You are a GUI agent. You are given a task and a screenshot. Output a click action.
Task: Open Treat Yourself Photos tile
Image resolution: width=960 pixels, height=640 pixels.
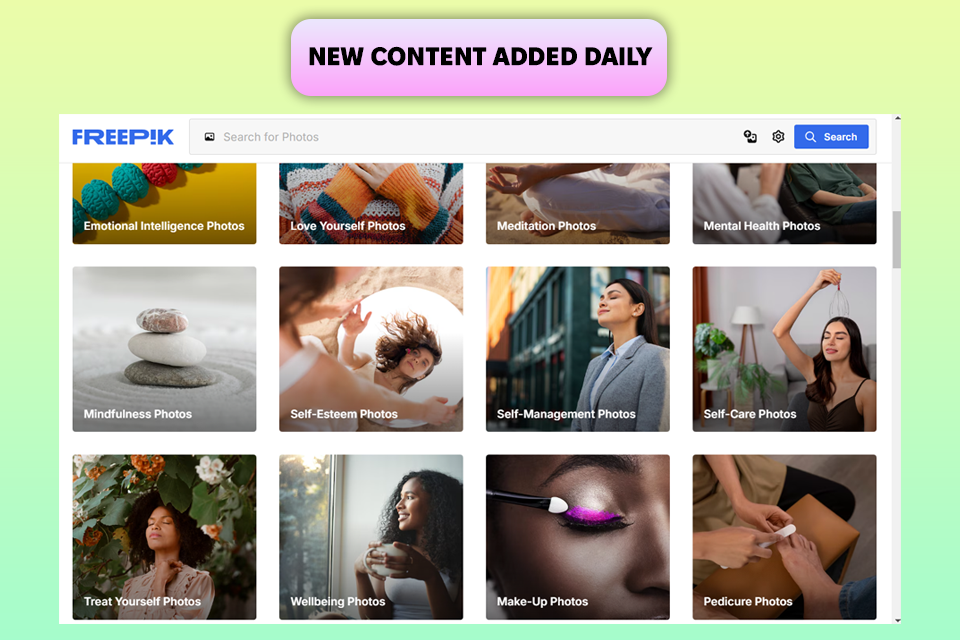click(164, 537)
